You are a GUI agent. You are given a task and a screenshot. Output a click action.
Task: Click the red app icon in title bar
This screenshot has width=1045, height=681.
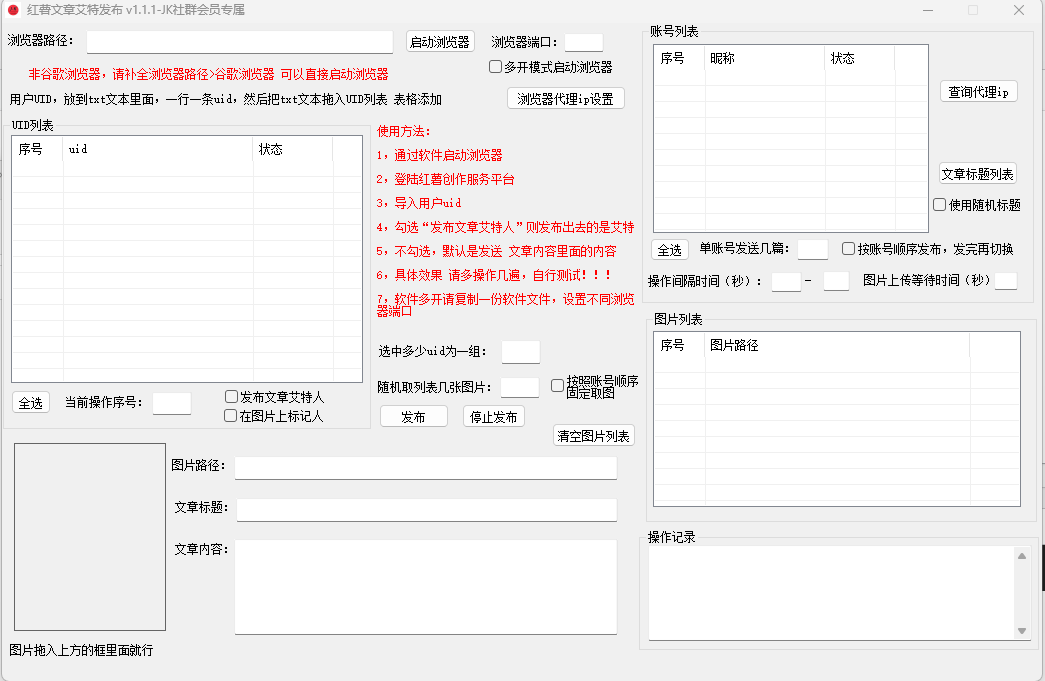(x=13, y=10)
